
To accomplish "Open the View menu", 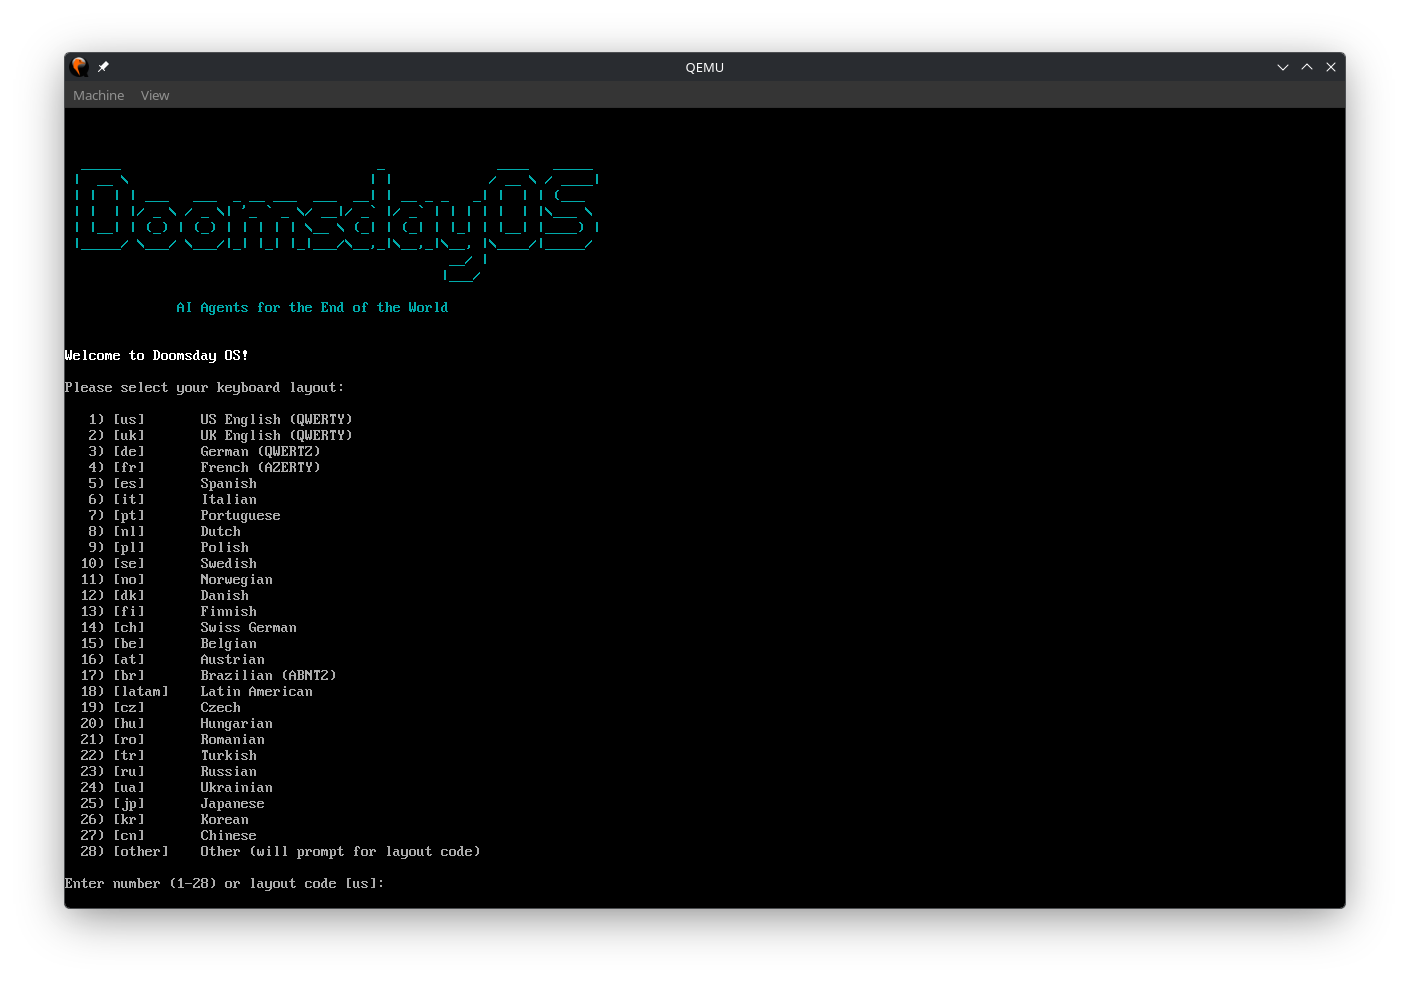I will tap(155, 95).
